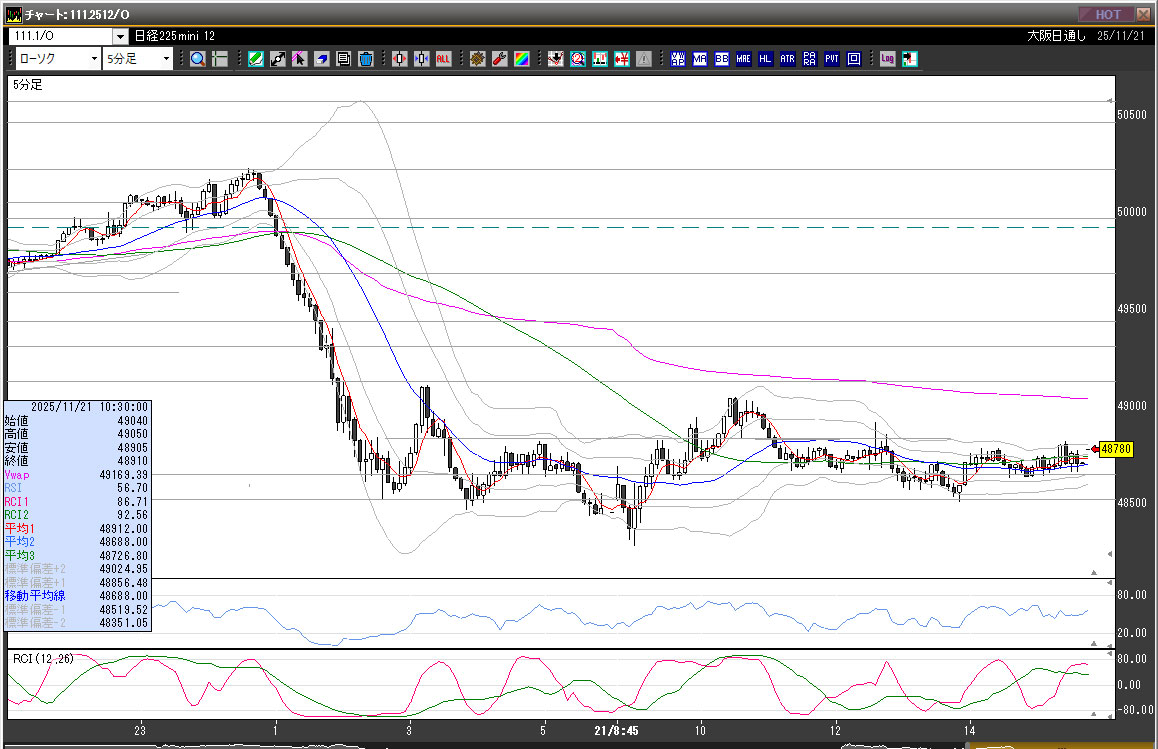This screenshot has height=749, width=1158.
Task: Click the arrow pointer selection tool
Action: [299, 59]
